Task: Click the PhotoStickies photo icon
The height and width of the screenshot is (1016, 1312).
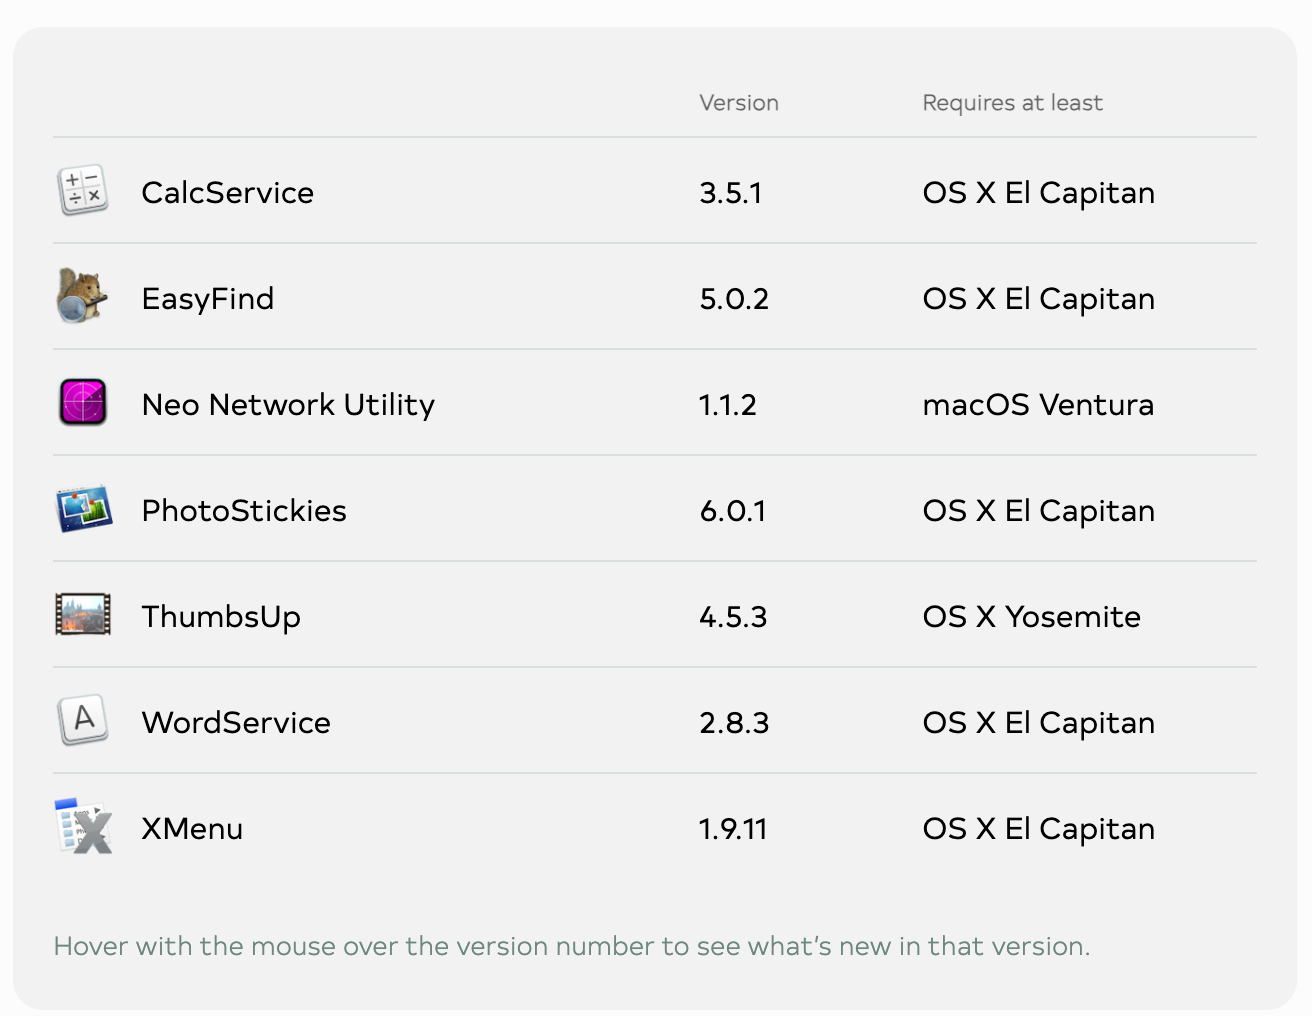Action: (x=83, y=509)
